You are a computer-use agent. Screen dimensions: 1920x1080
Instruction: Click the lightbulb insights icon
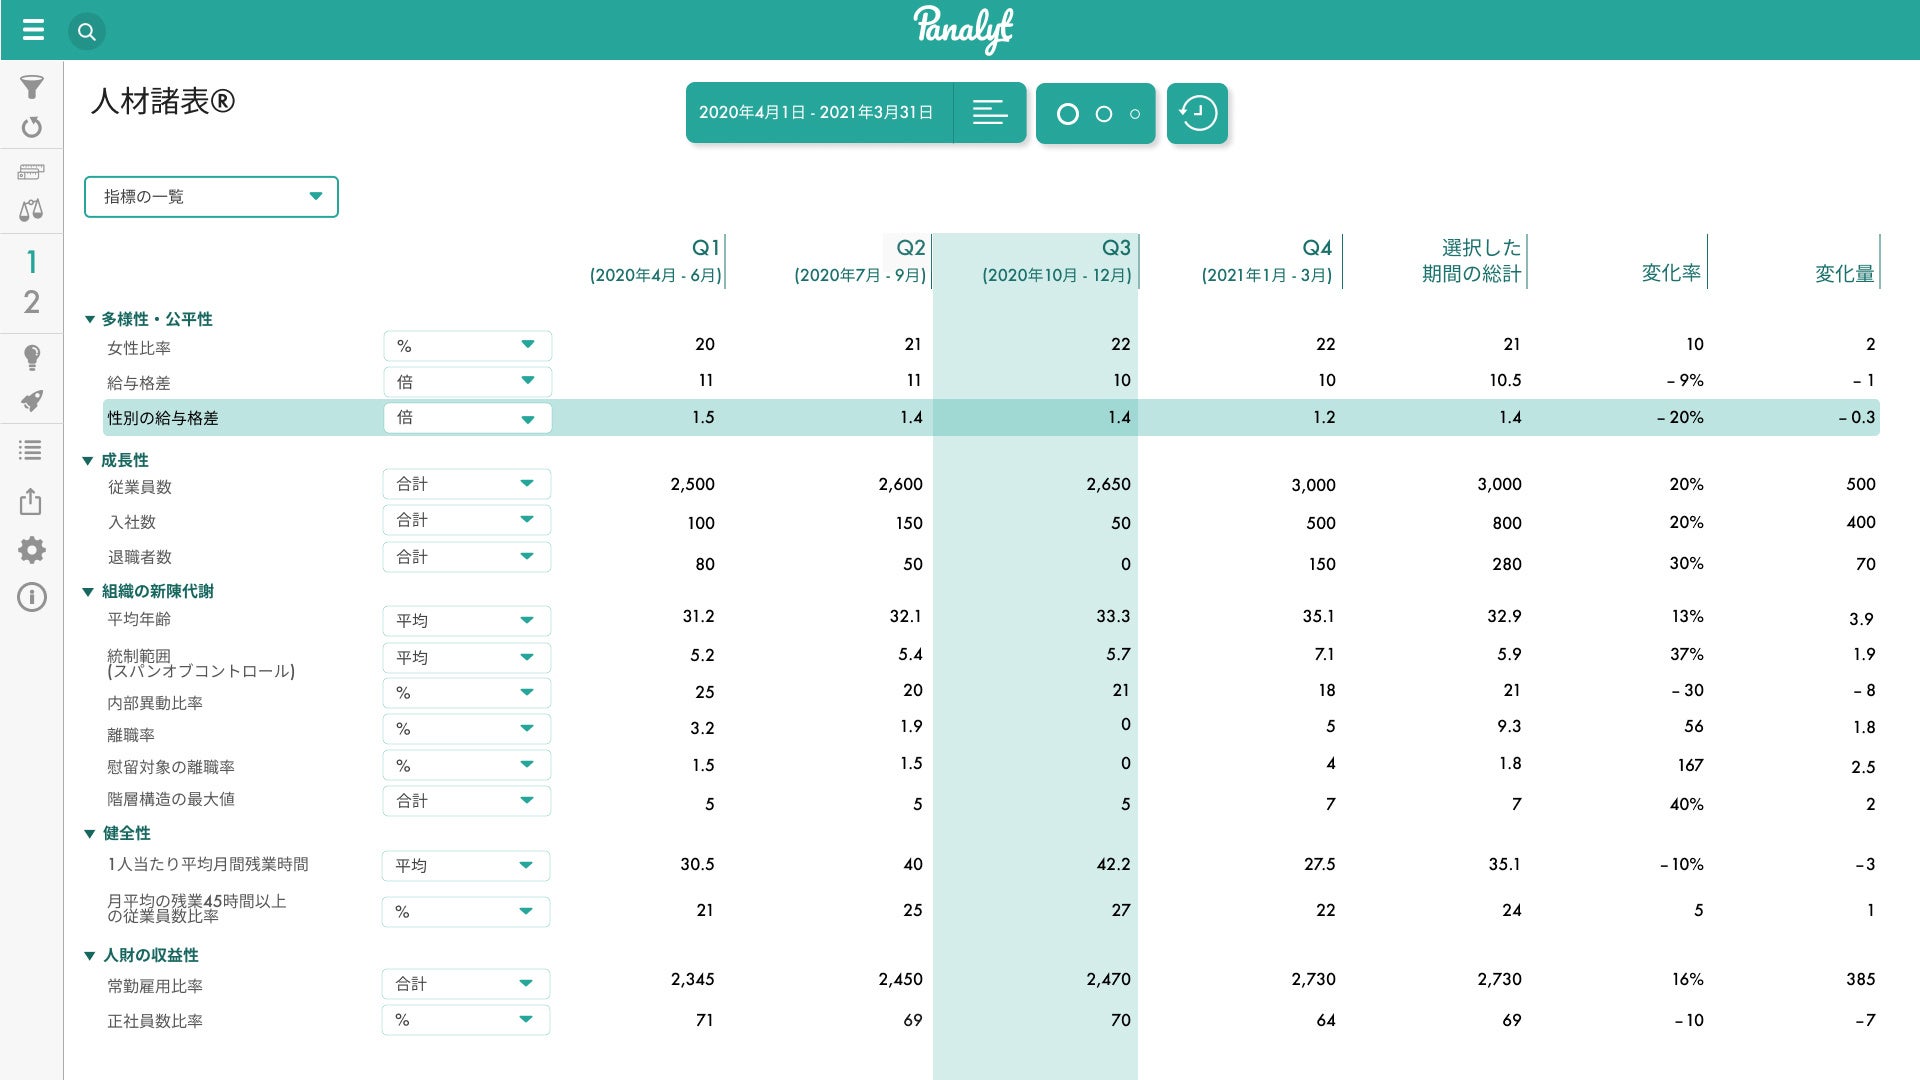[x=32, y=357]
